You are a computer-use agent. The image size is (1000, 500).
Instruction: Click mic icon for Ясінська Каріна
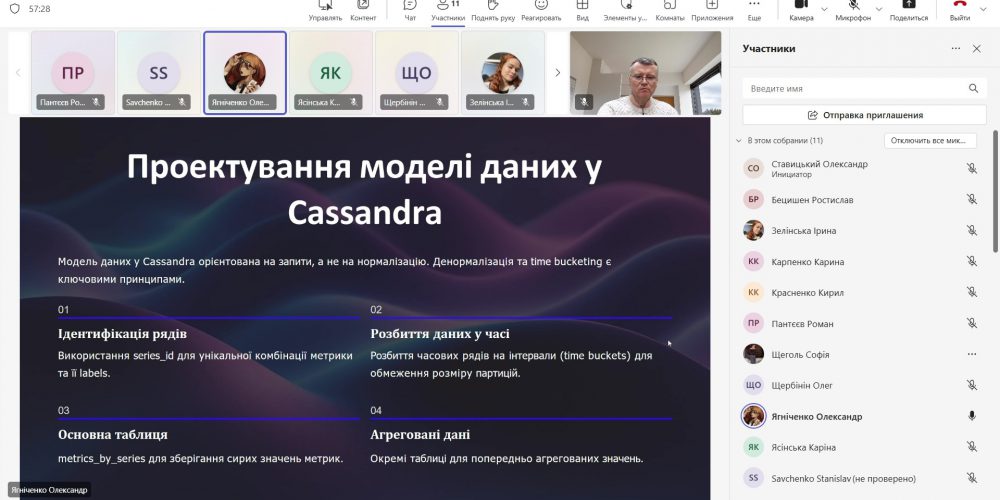[971, 447]
